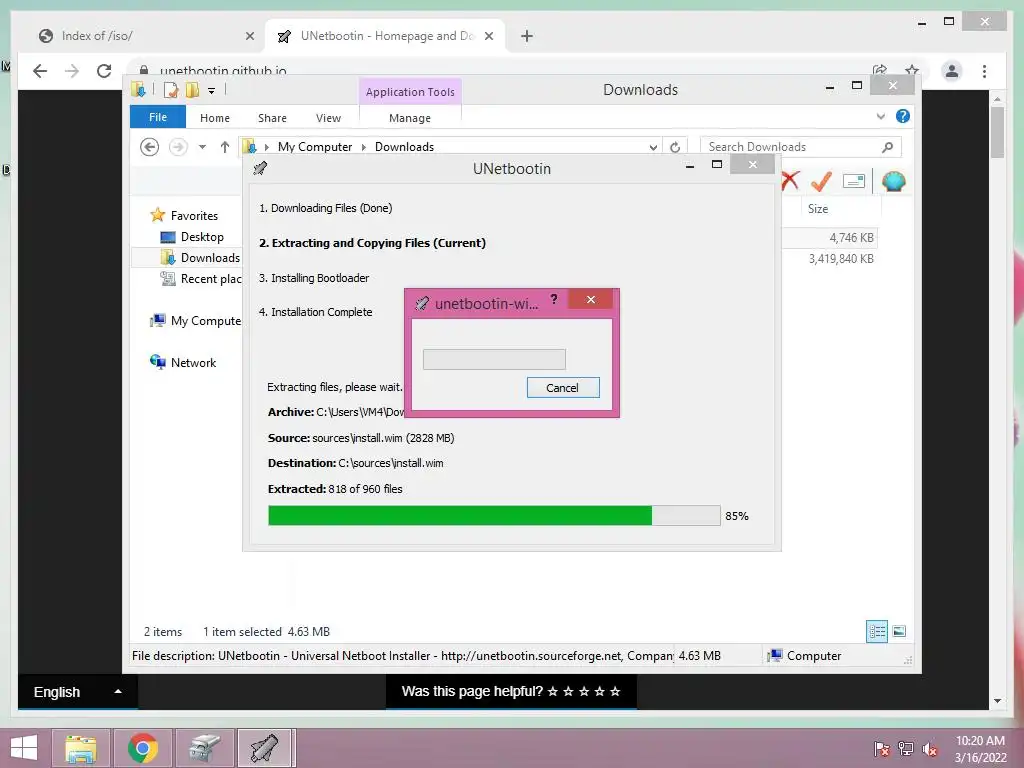1024x768 pixels.
Task: Select Desktop in navigation pane
Action: pos(202,236)
